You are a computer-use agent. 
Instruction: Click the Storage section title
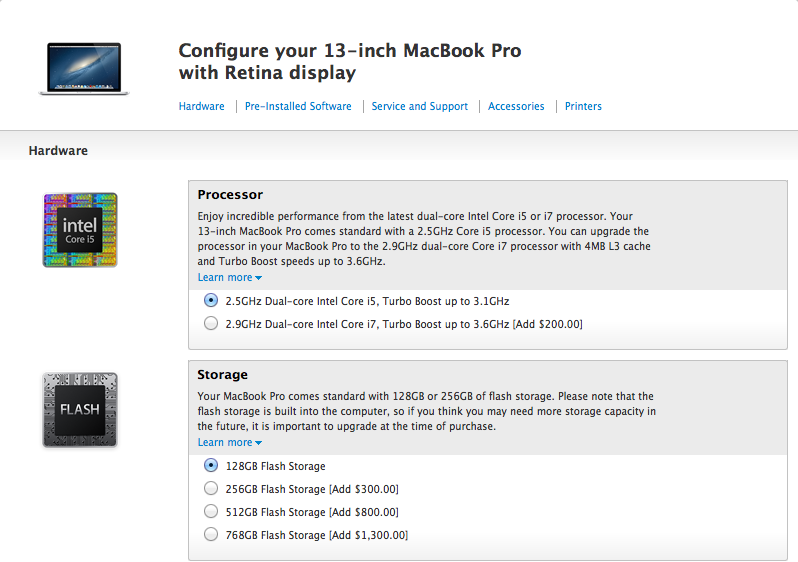(222, 375)
